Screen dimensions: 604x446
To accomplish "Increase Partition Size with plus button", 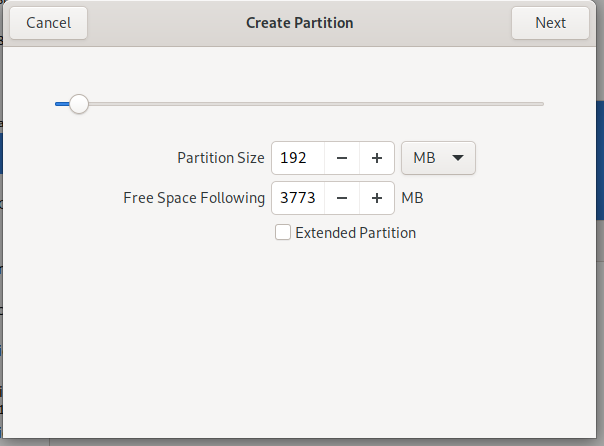I will pyautogui.click(x=377, y=158).
